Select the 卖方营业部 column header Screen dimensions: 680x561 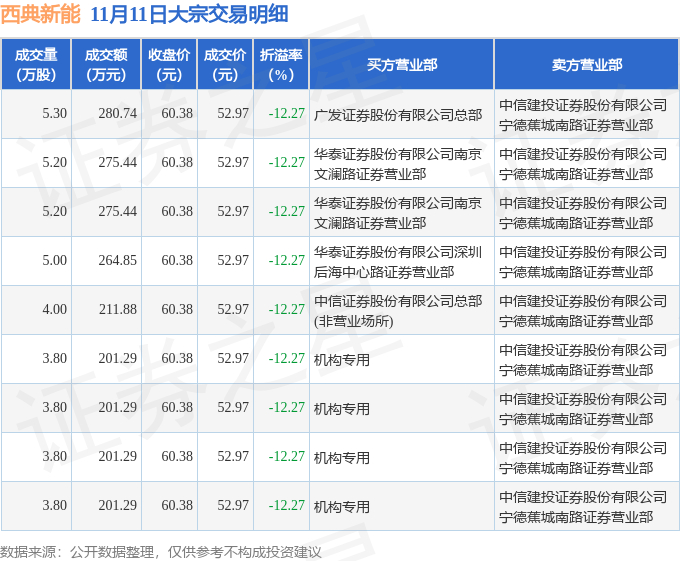pos(587,65)
